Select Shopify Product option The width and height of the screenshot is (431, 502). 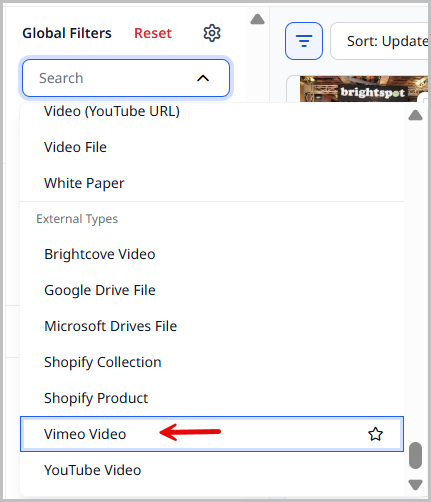pyautogui.click(x=212, y=398)
